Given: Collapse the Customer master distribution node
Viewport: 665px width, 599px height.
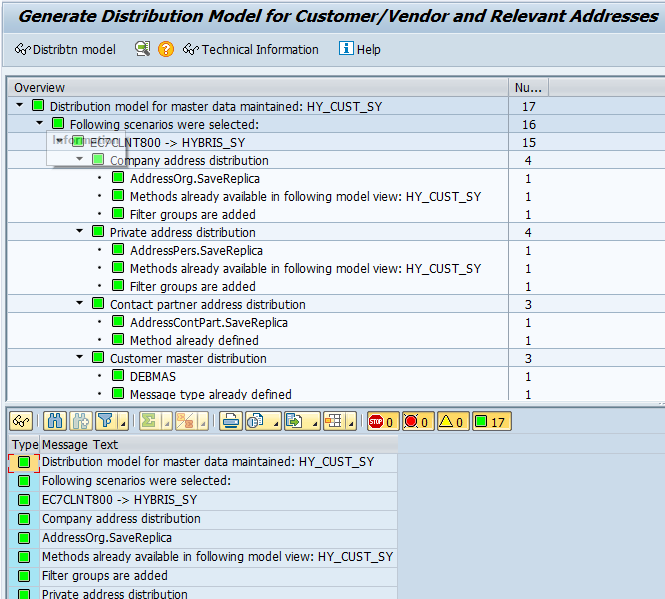Looking at the screenshot, I should (x=80, y=358).
